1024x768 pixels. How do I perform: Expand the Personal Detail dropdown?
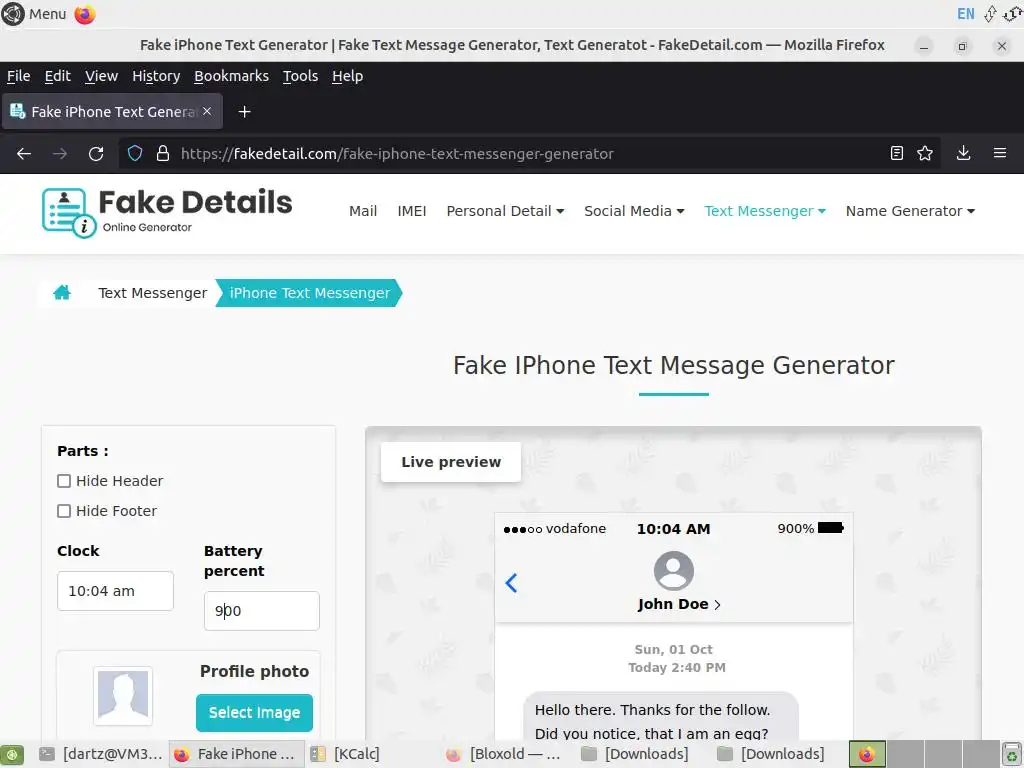tap(505, 211)
